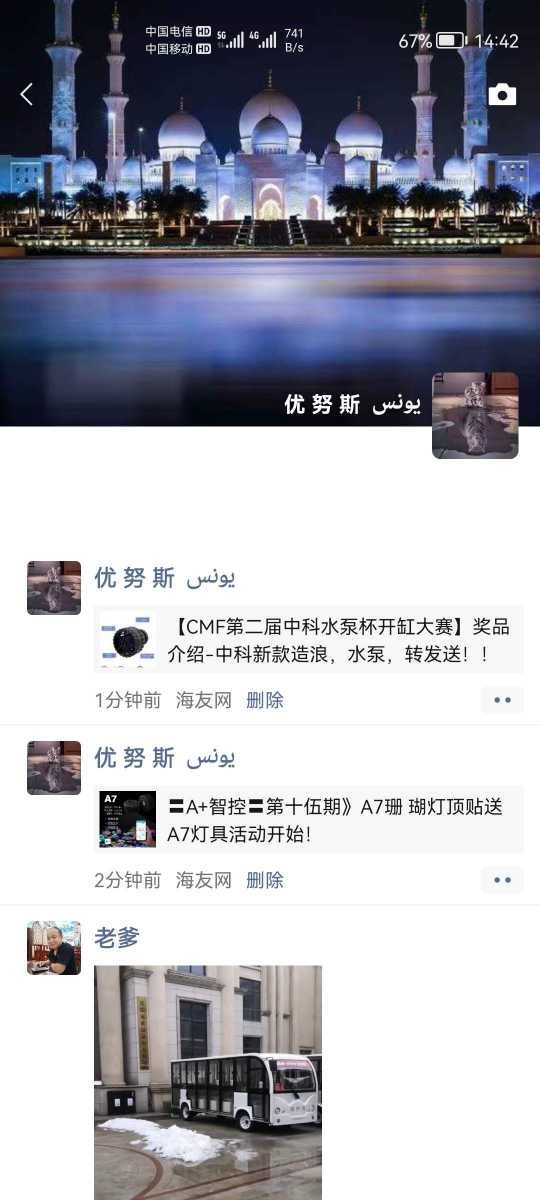Delete the post from 2分钟前

click(265, 880)
